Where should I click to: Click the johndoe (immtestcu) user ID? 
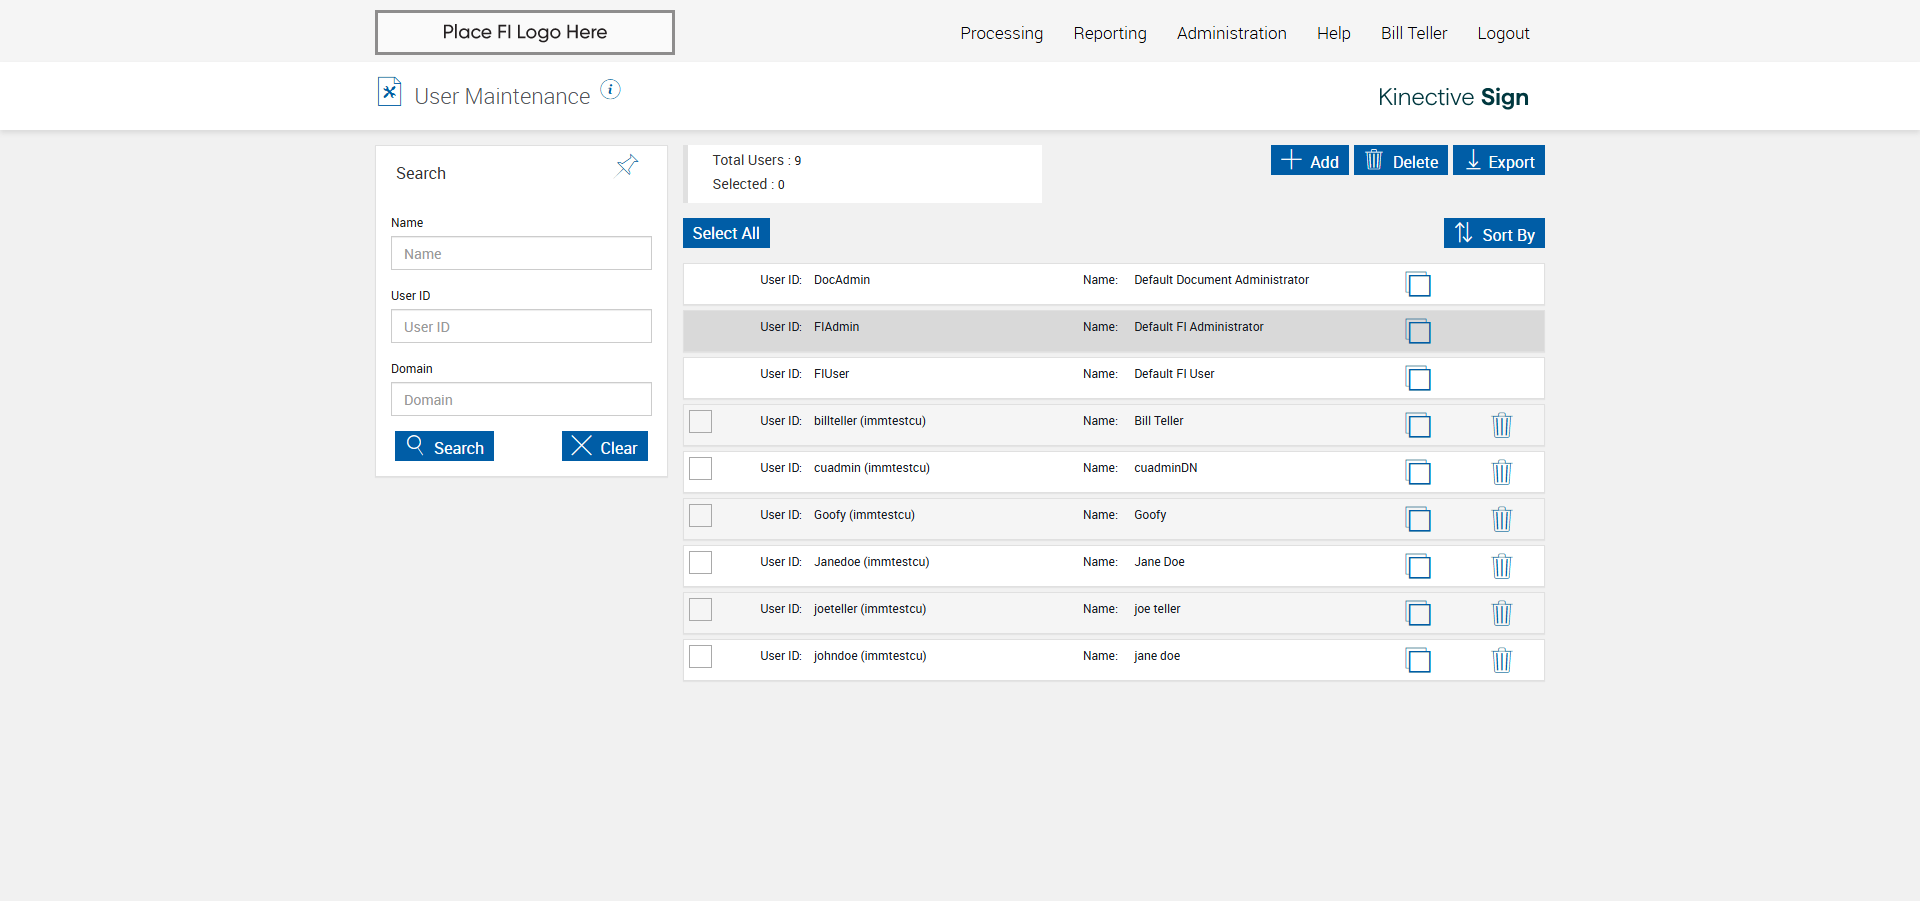click(x=870, y=656)
